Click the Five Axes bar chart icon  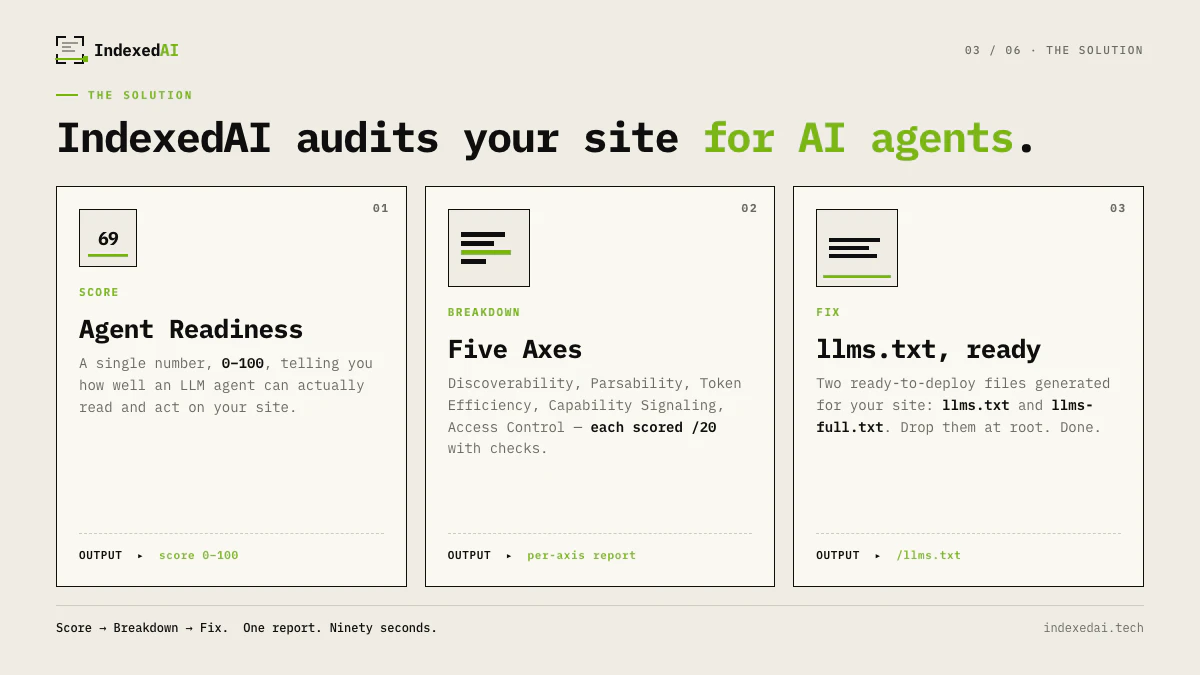point(489,248)
